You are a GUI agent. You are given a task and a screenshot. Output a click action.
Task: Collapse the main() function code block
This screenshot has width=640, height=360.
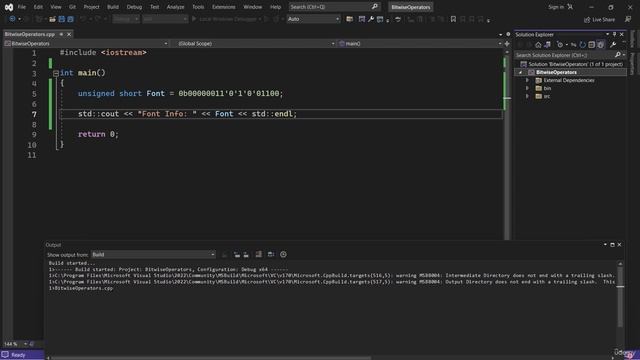tap(56, 73)
